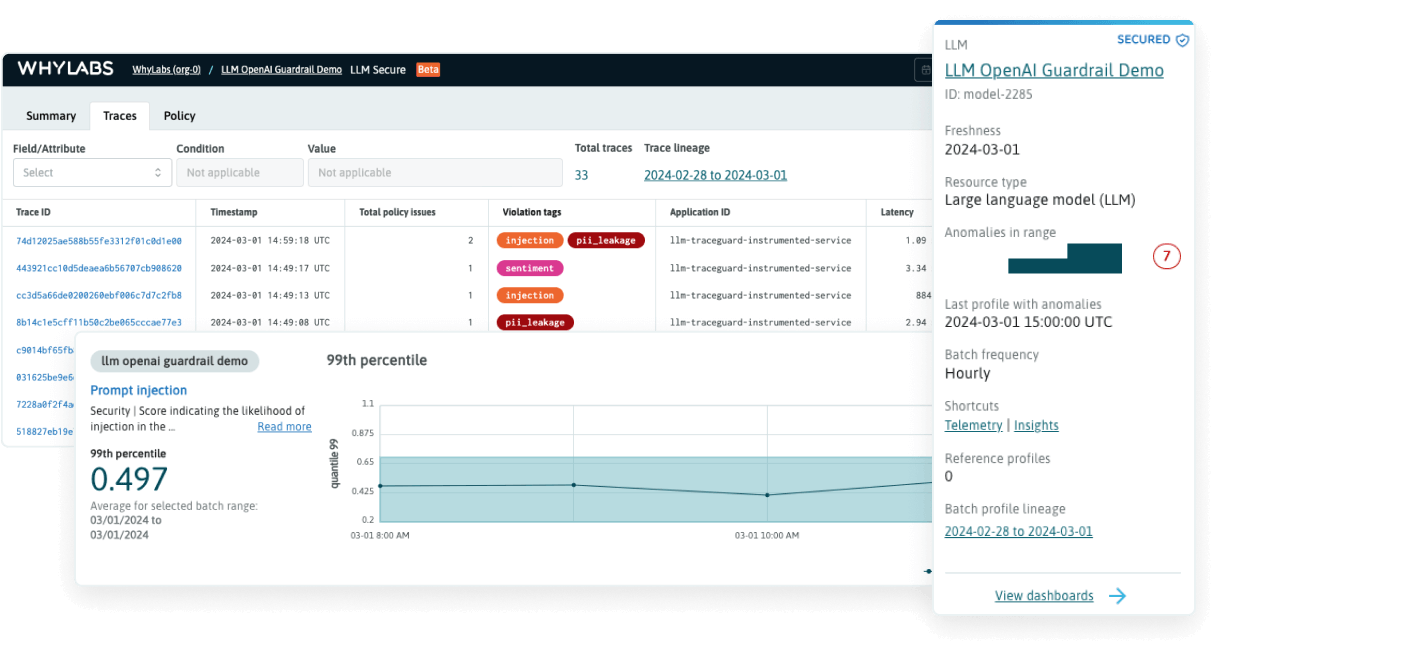
Task: Select the injection violation tag
Action: coord(529,240)
